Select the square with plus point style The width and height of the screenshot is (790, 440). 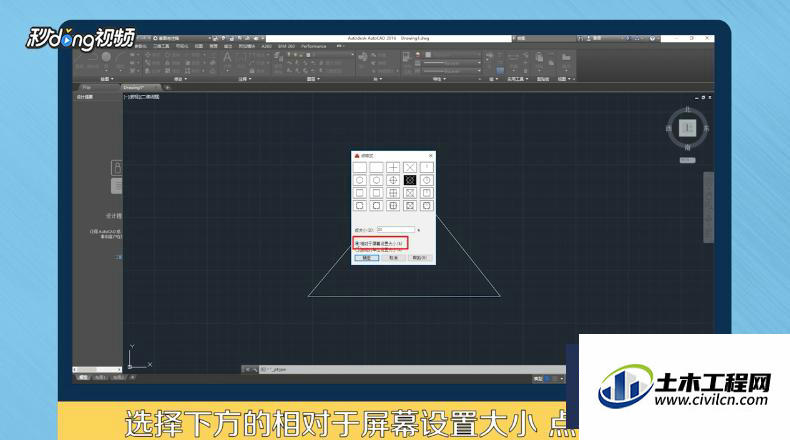tap(393, 193)
